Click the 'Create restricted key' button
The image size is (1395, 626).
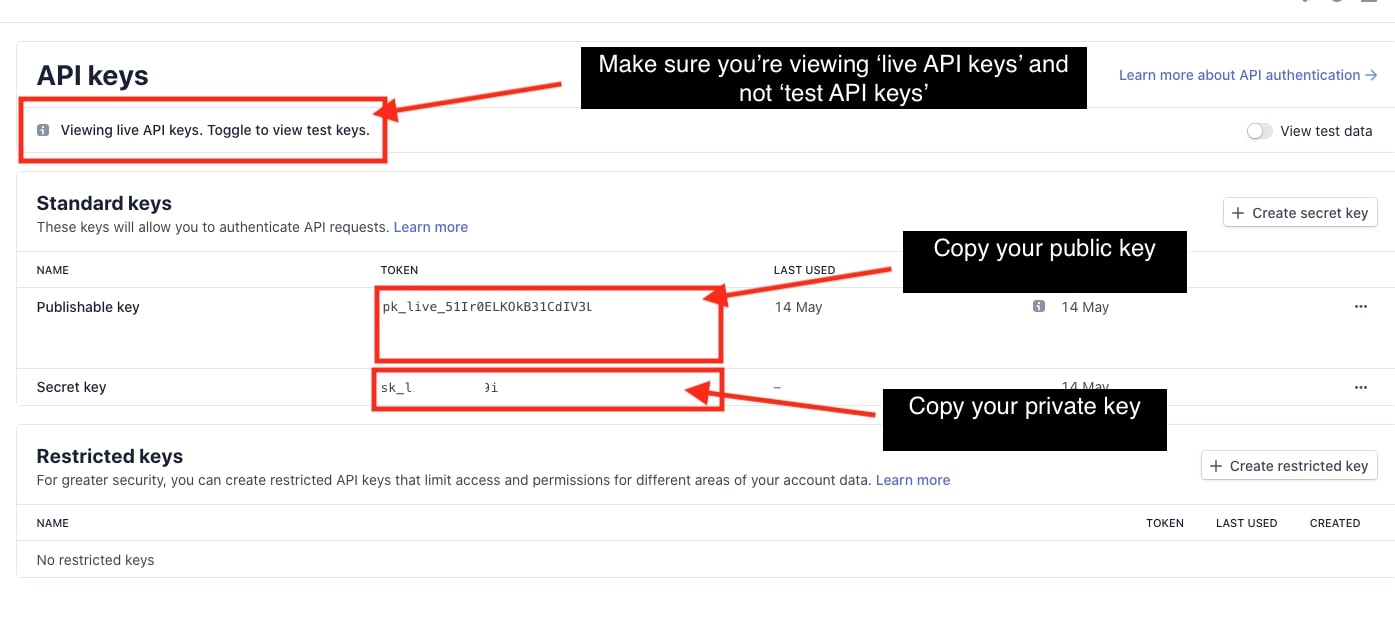[x=1289, y=466]
